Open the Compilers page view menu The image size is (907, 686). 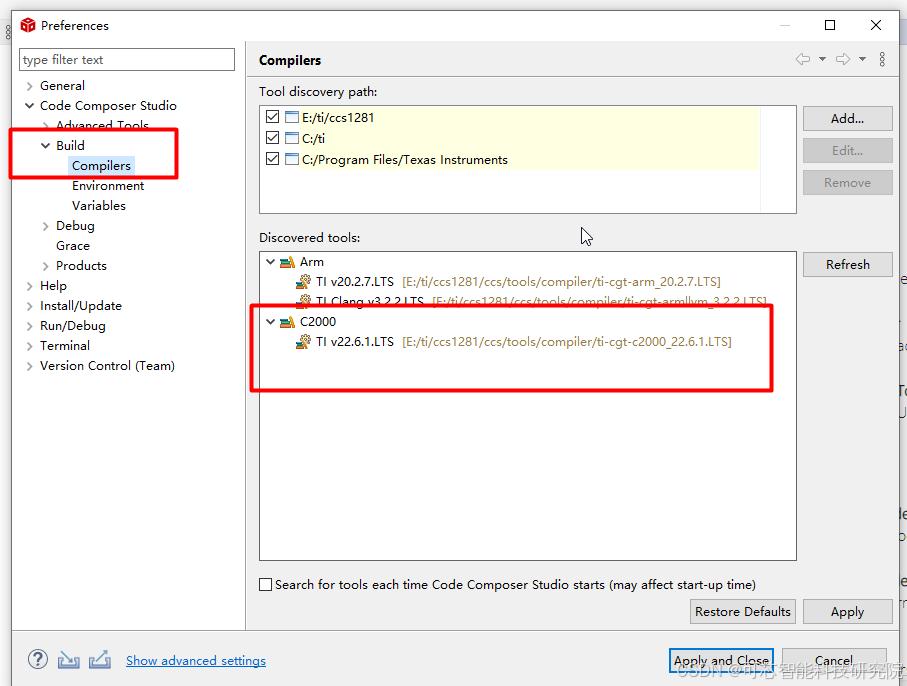882,59
